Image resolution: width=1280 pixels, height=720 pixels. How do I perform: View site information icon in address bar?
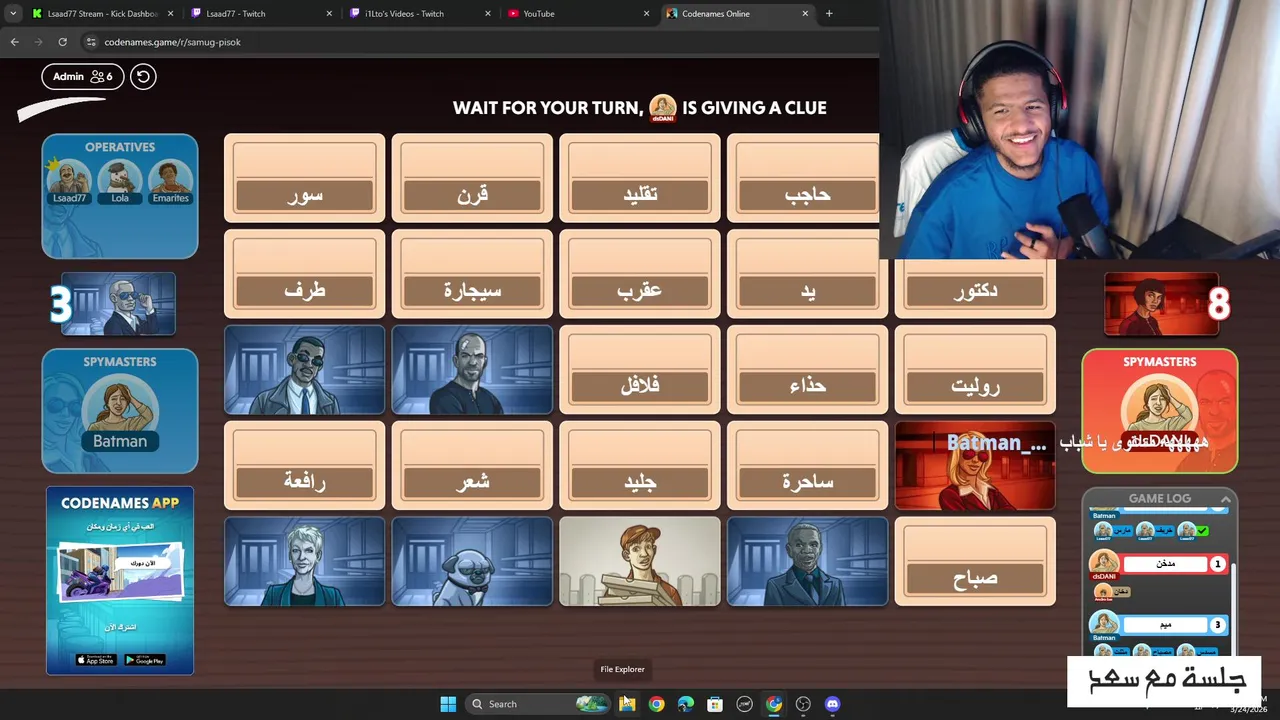[91, 42]
